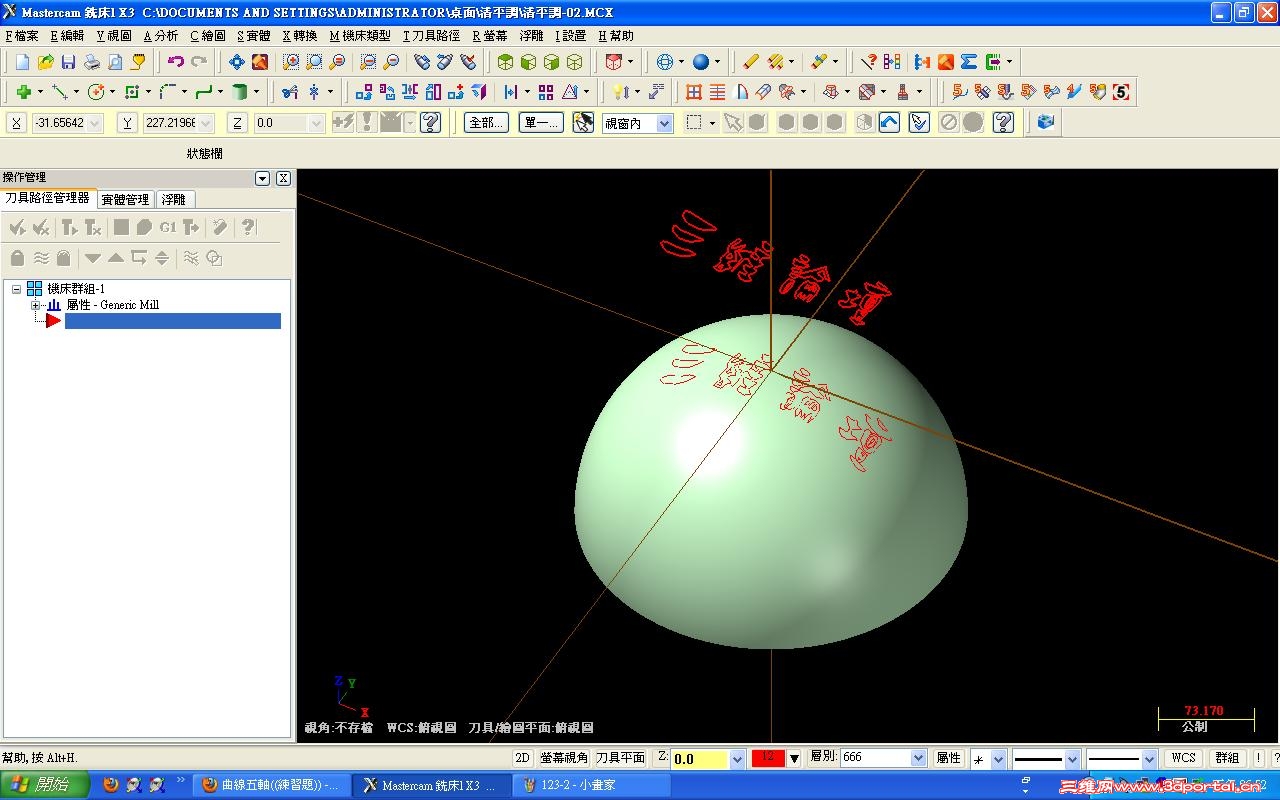Undo the last action with the purple arrow
The height and width of the screenshot is (800, 1280).
[x=176, y=62]
